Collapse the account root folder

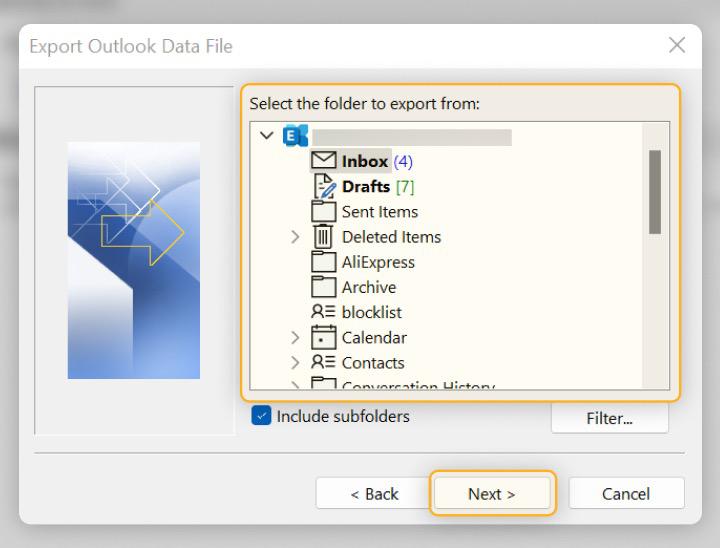pos(266,136)
